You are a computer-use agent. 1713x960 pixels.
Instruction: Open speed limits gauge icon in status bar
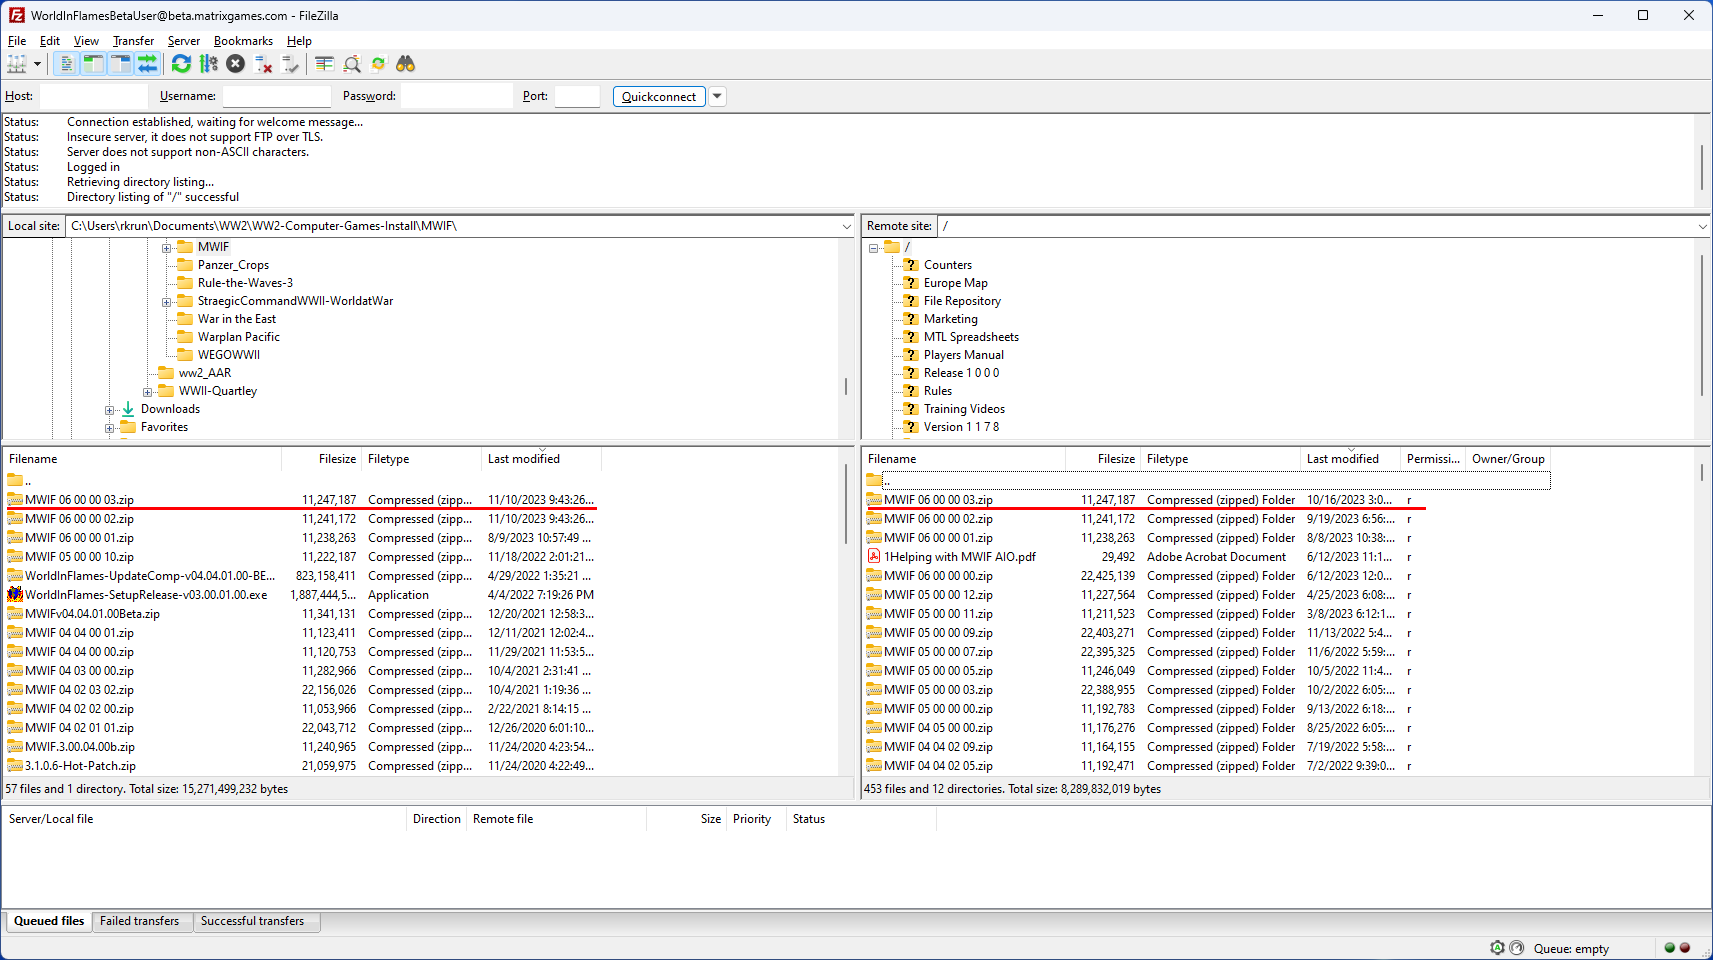[x=1517, y=948]
